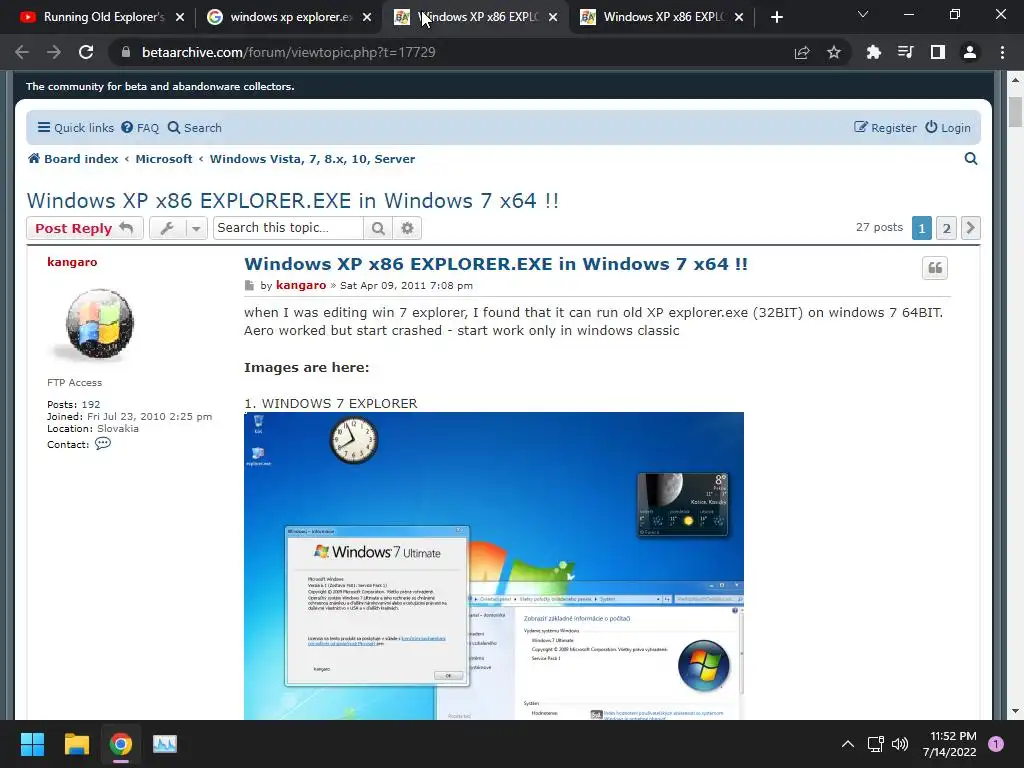Open kangaro profile name above avatar

72,262
